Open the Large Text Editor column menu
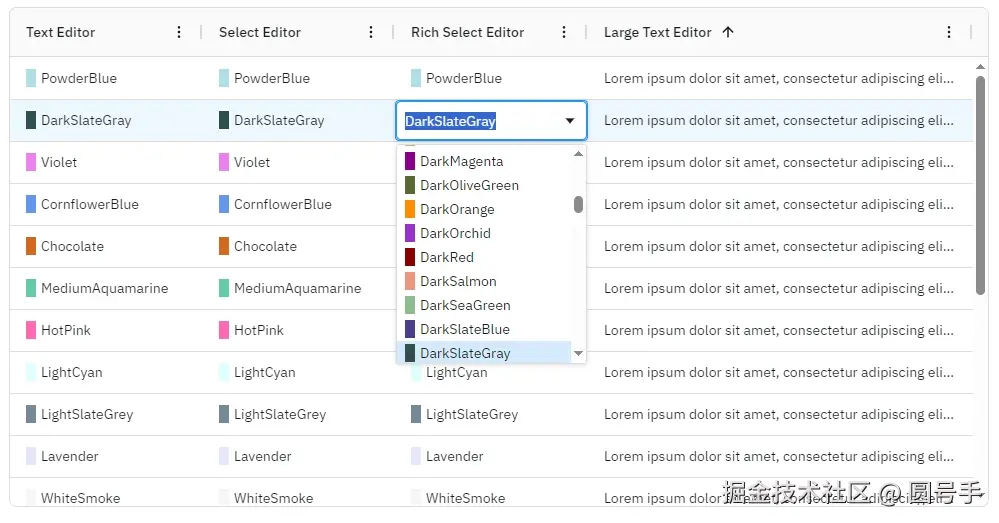Viewport: 999px width, 523px height. click(949, 32)
